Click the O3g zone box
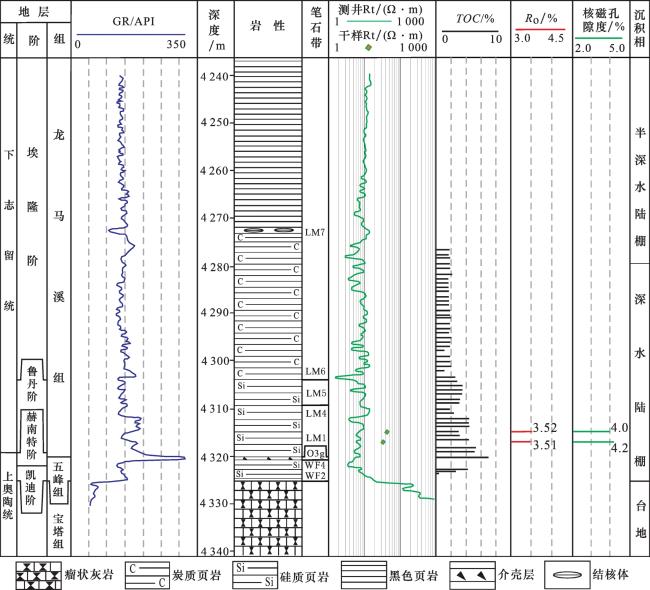Image resolution: width=650 pixels, height=590 pixels. click(x=316, y=454)
